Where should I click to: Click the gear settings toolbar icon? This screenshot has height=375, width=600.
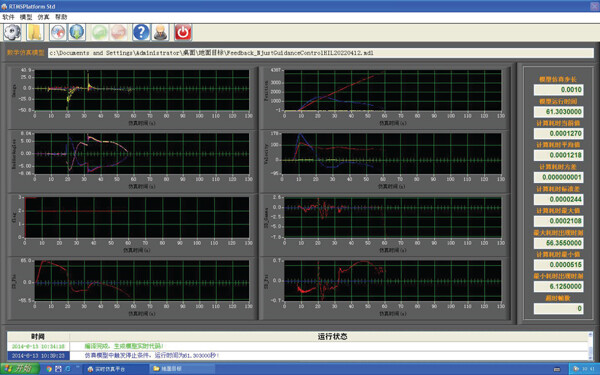click(12, 32)
